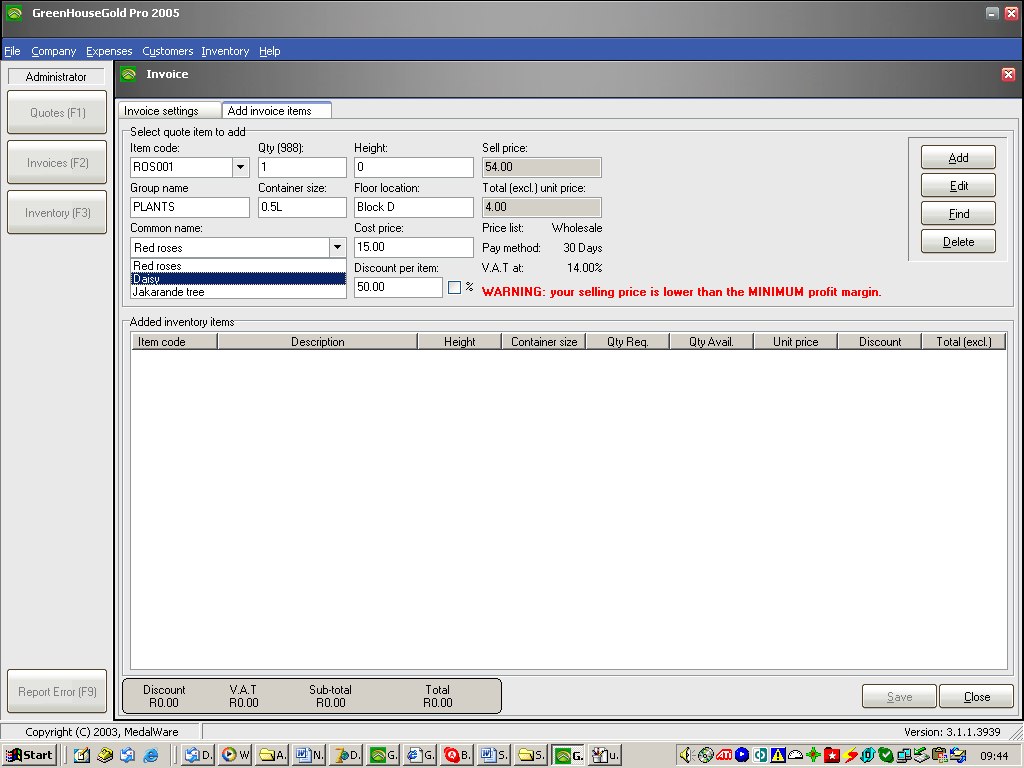Click the red folder star tray icon

pyautogui.click(x=831, y=755)
